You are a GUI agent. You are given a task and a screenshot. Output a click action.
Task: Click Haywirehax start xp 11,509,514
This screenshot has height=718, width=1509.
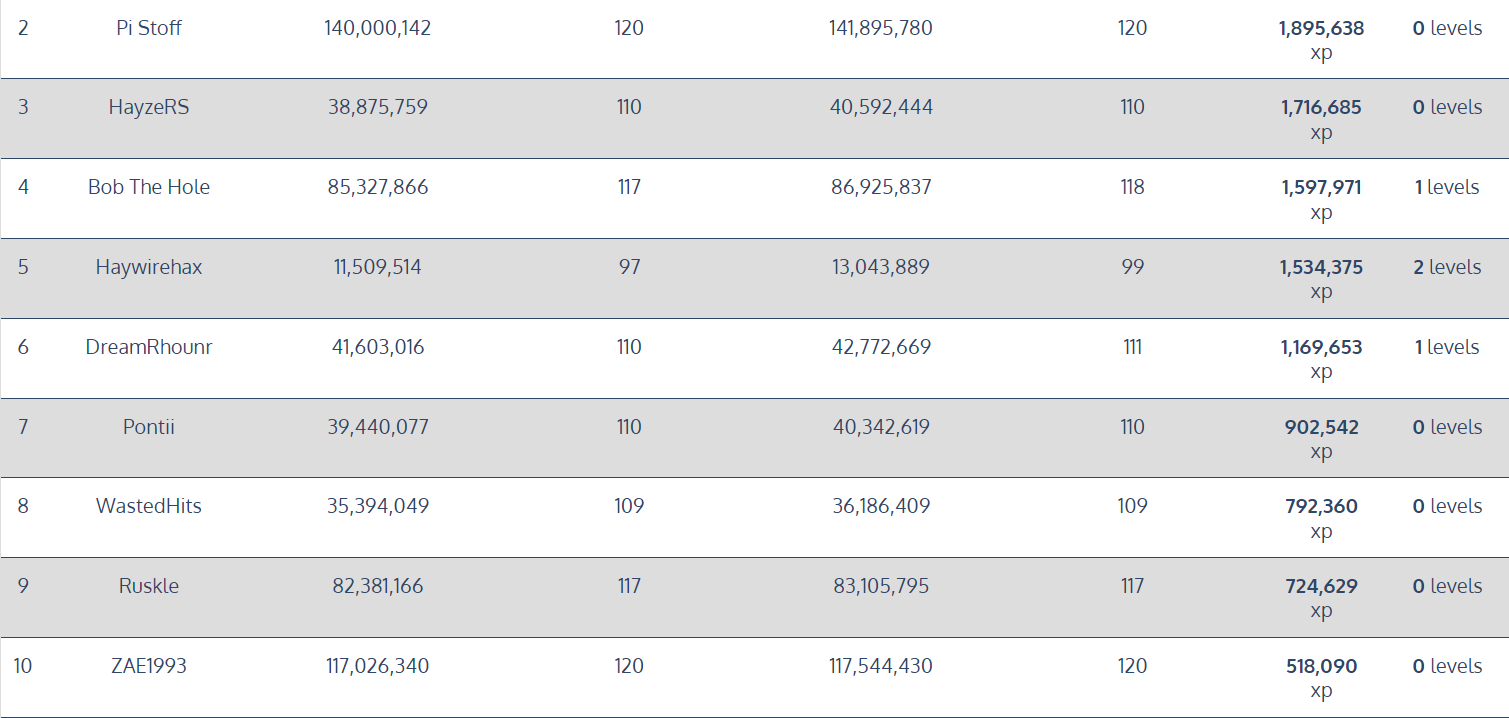point(378,267)
